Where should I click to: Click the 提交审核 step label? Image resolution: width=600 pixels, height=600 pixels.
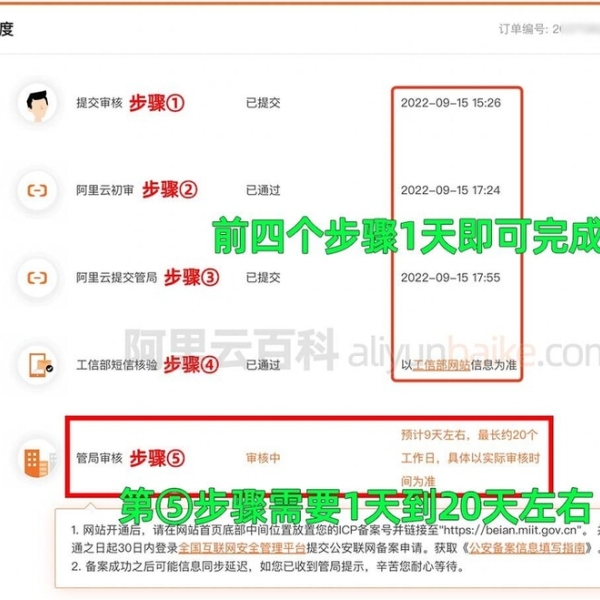coord(99,103)
